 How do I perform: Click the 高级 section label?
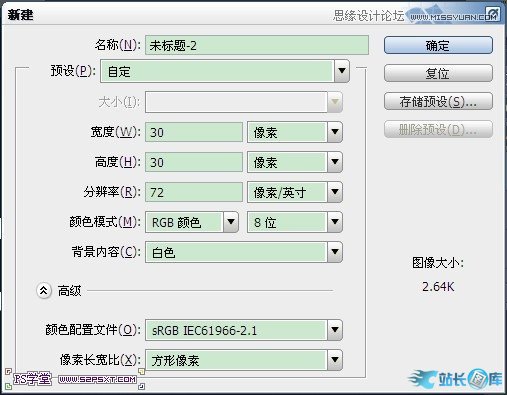point(69,291)
